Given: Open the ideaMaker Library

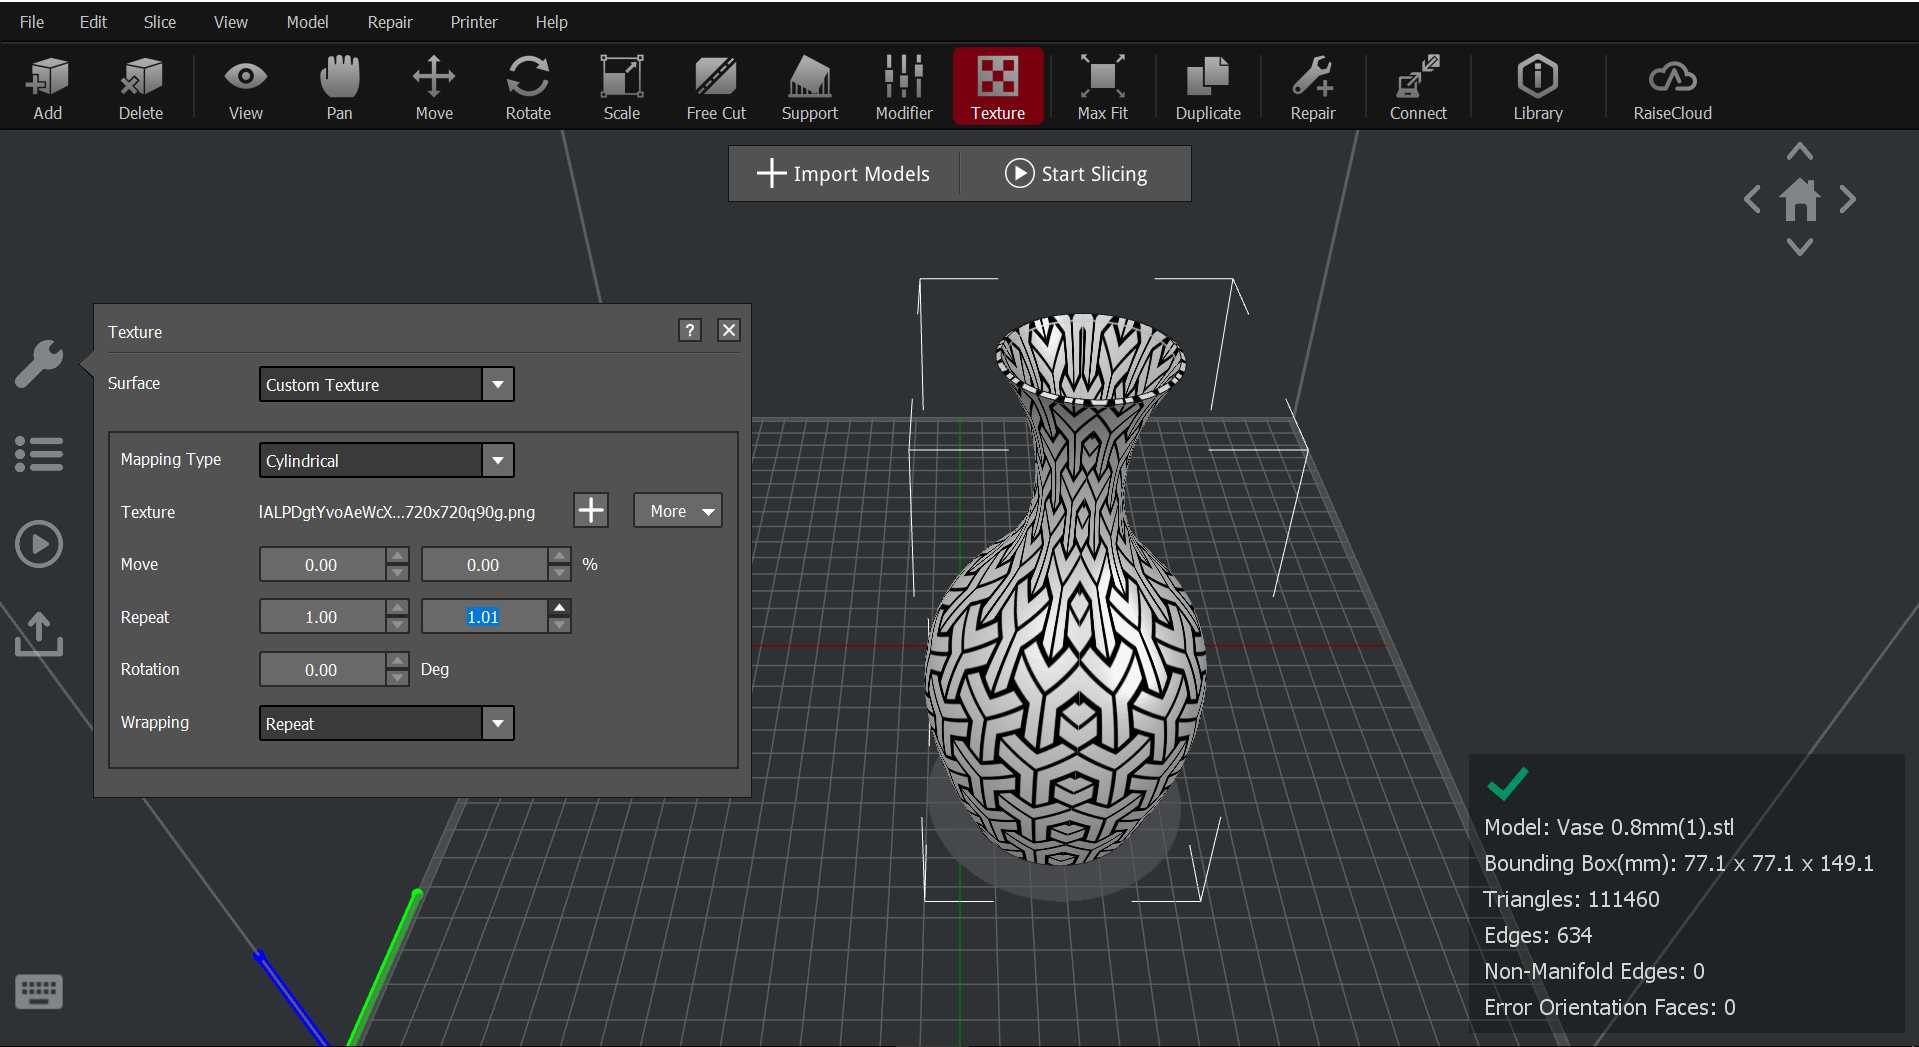Looking at the screenshot, I should click(1536, 86).
